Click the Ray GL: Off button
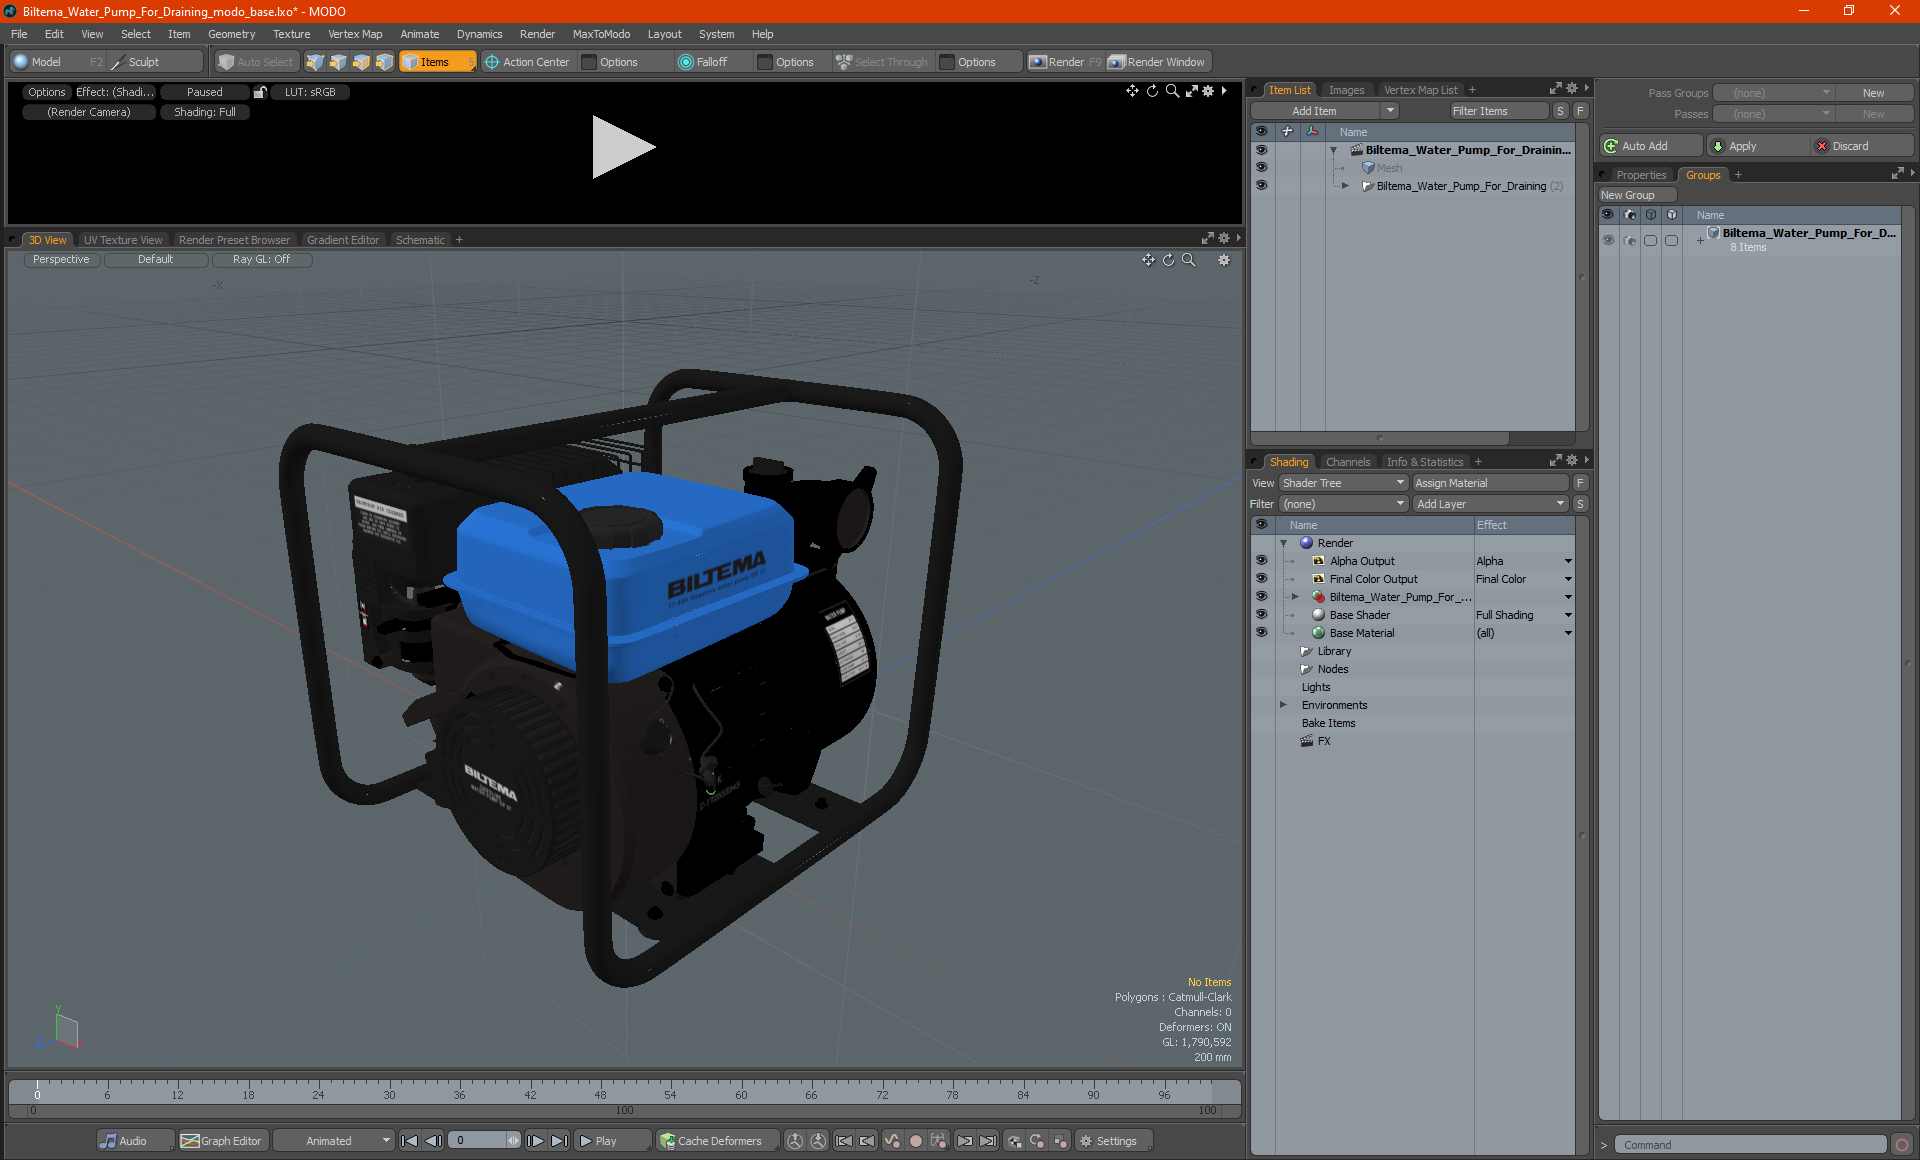 262,260
